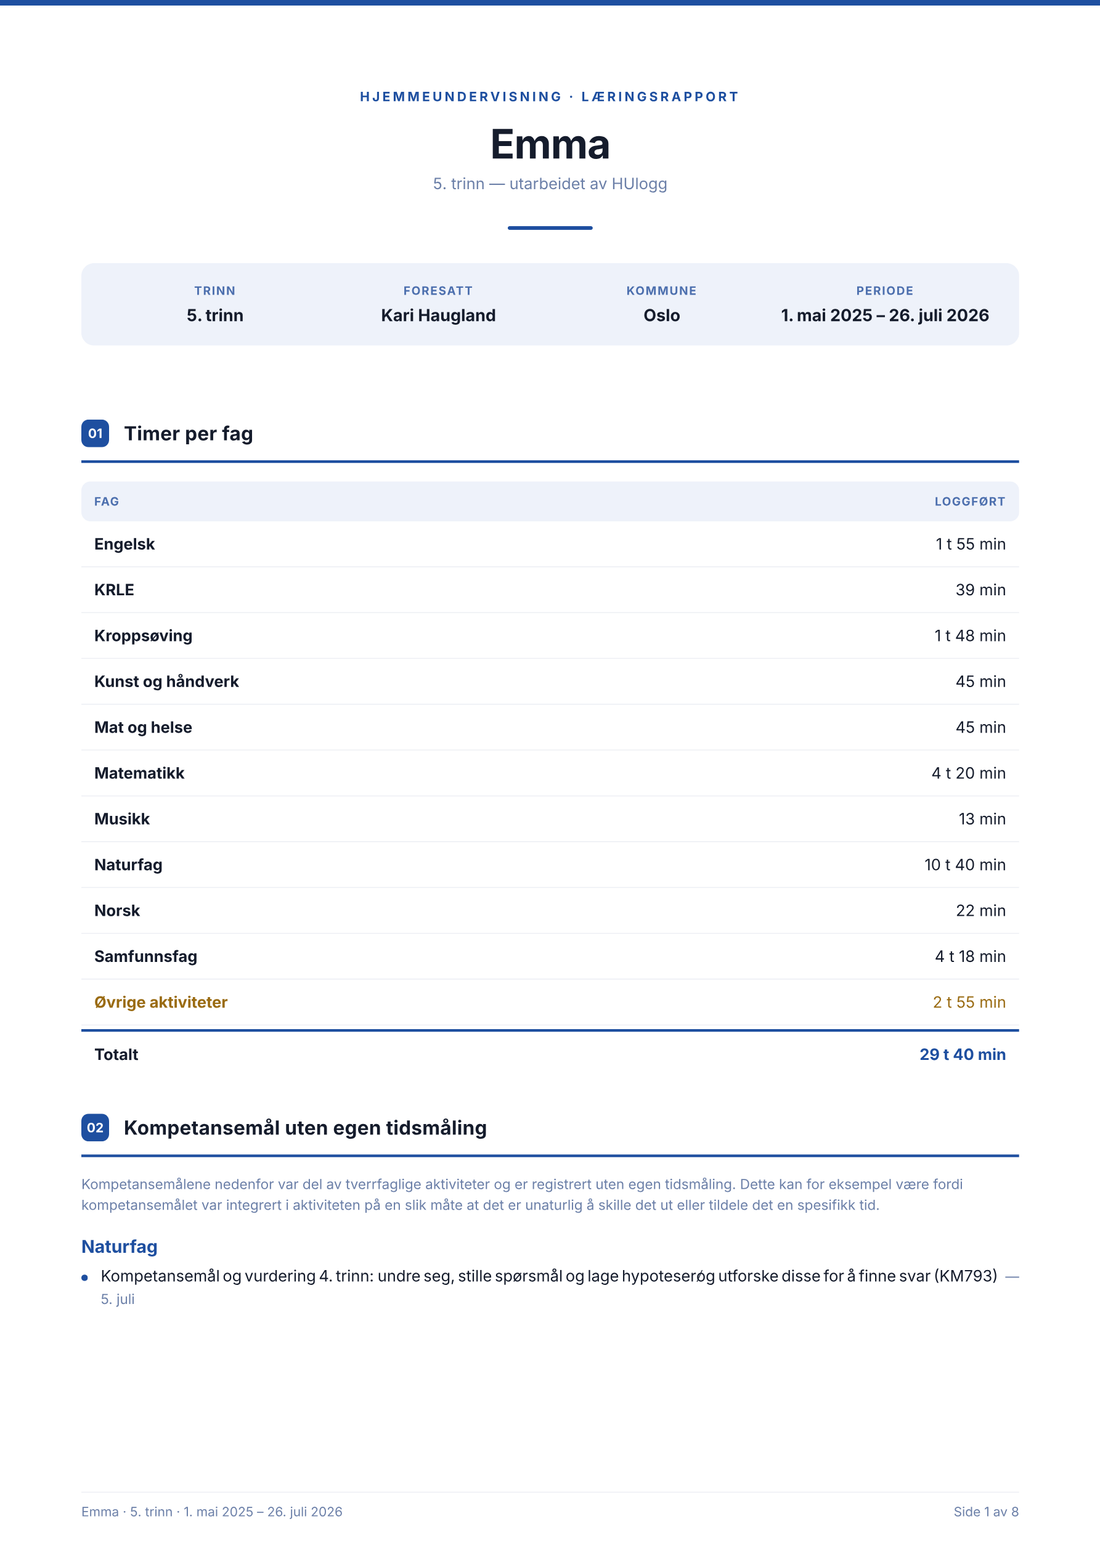
Task: Click the Totalt 29 t 40 min value
Action: 962,1054
